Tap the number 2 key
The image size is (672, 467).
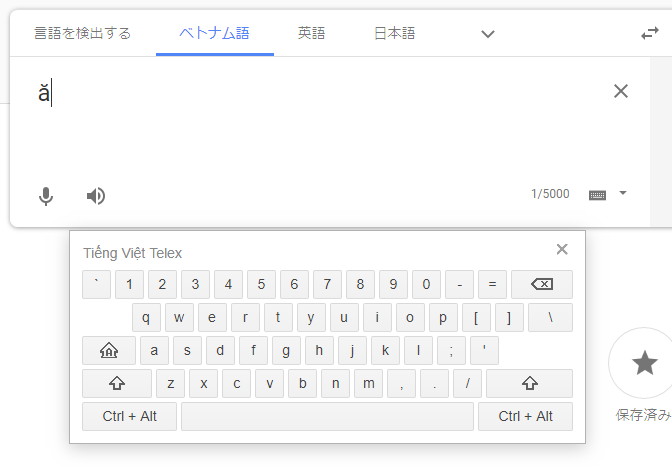pyautogui.click(x=162, y=284)
